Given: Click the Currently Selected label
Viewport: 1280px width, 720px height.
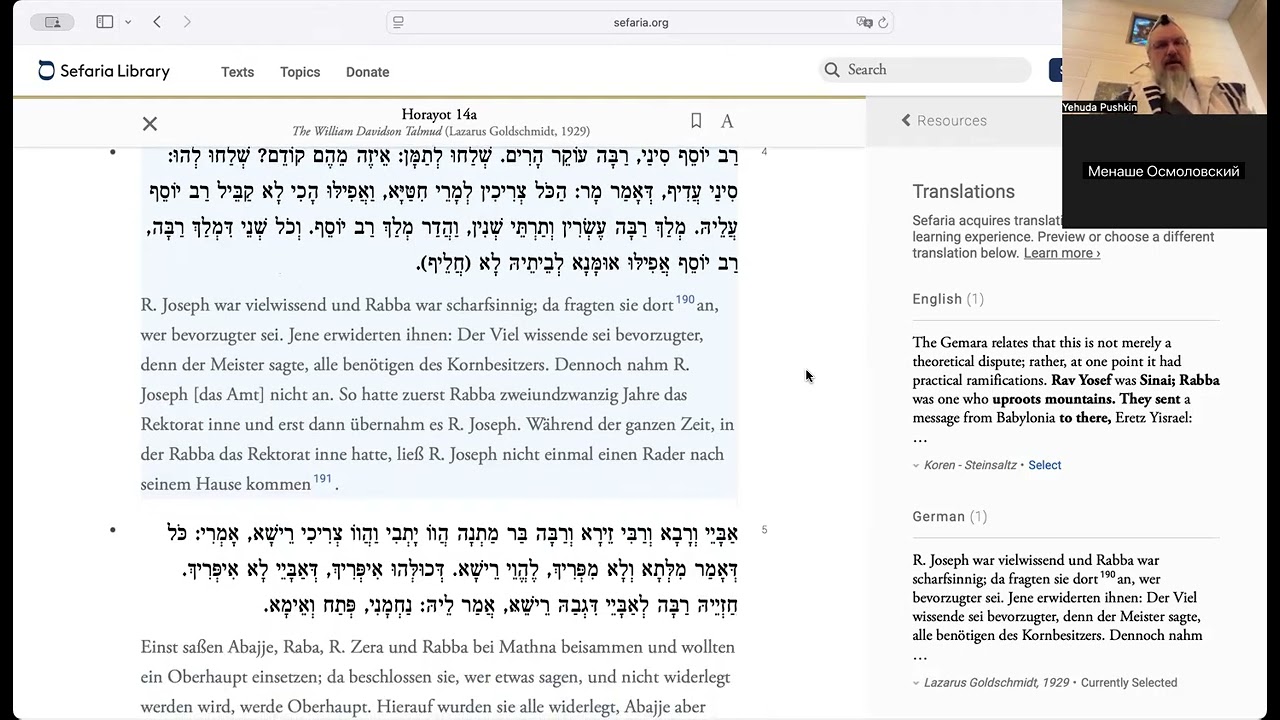Looking at the screenshot, I should click(x=1129, y=683).
